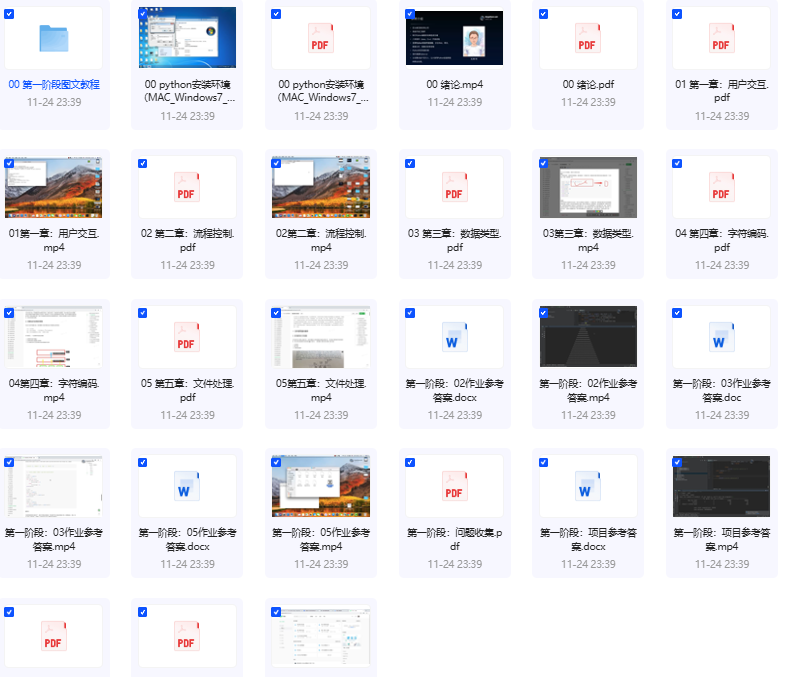Select the thumbnail for 第一阶段：05作业参考答案.mp4
Viewport: 808px width, 677px height.
click(321, 486)
